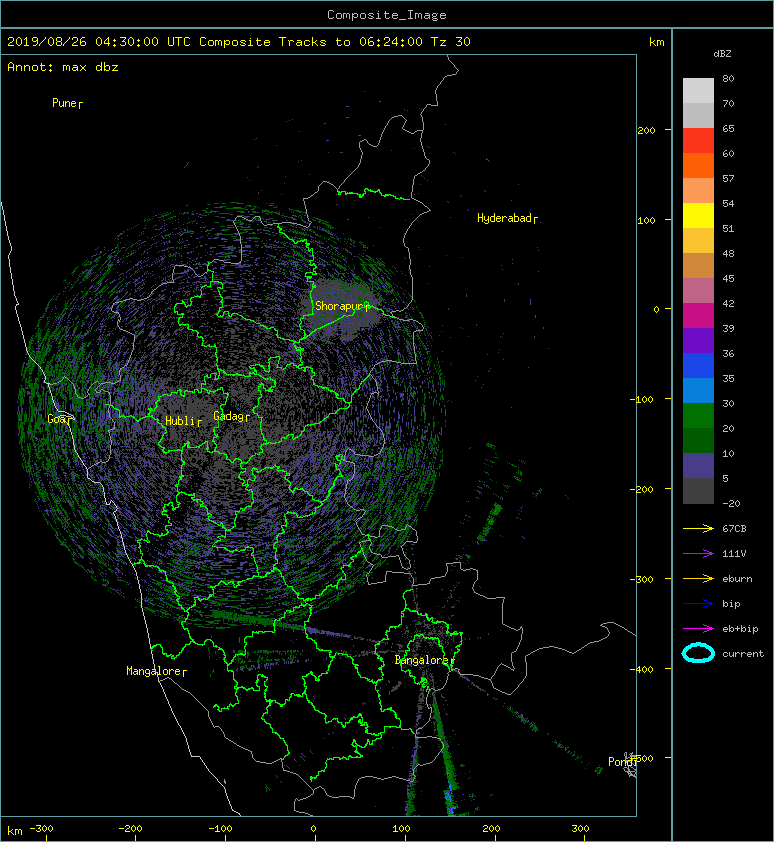Viewport: 774px width, 842px height.
Task: Click the cyan current ellipse icon
Action: [698, 653]
